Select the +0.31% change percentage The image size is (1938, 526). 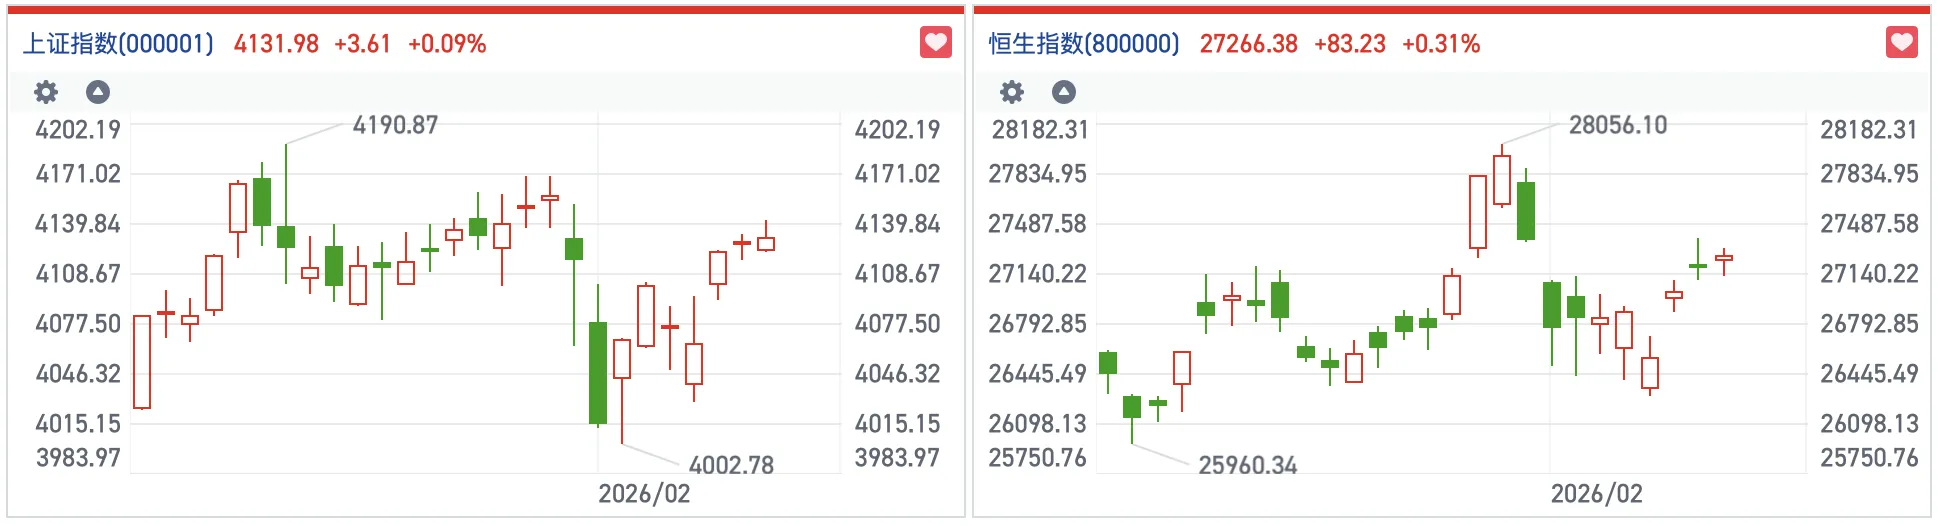pos(1440,44)
